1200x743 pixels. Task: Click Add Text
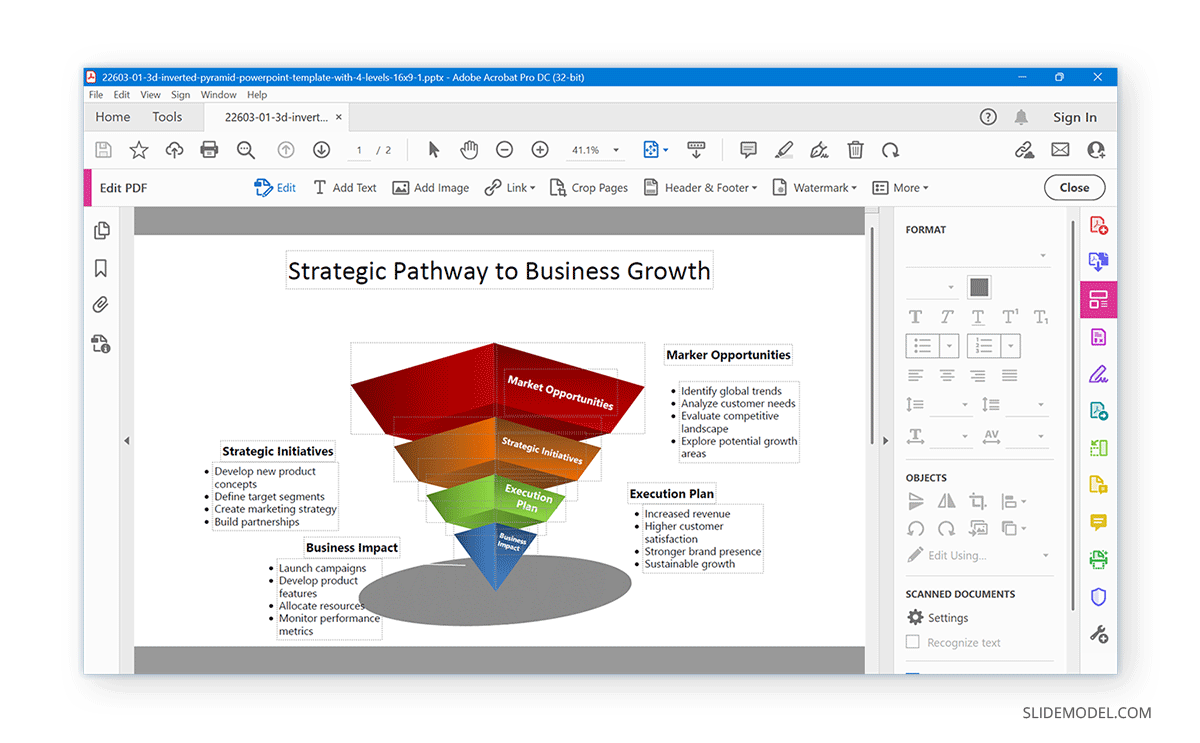(345, 188)
